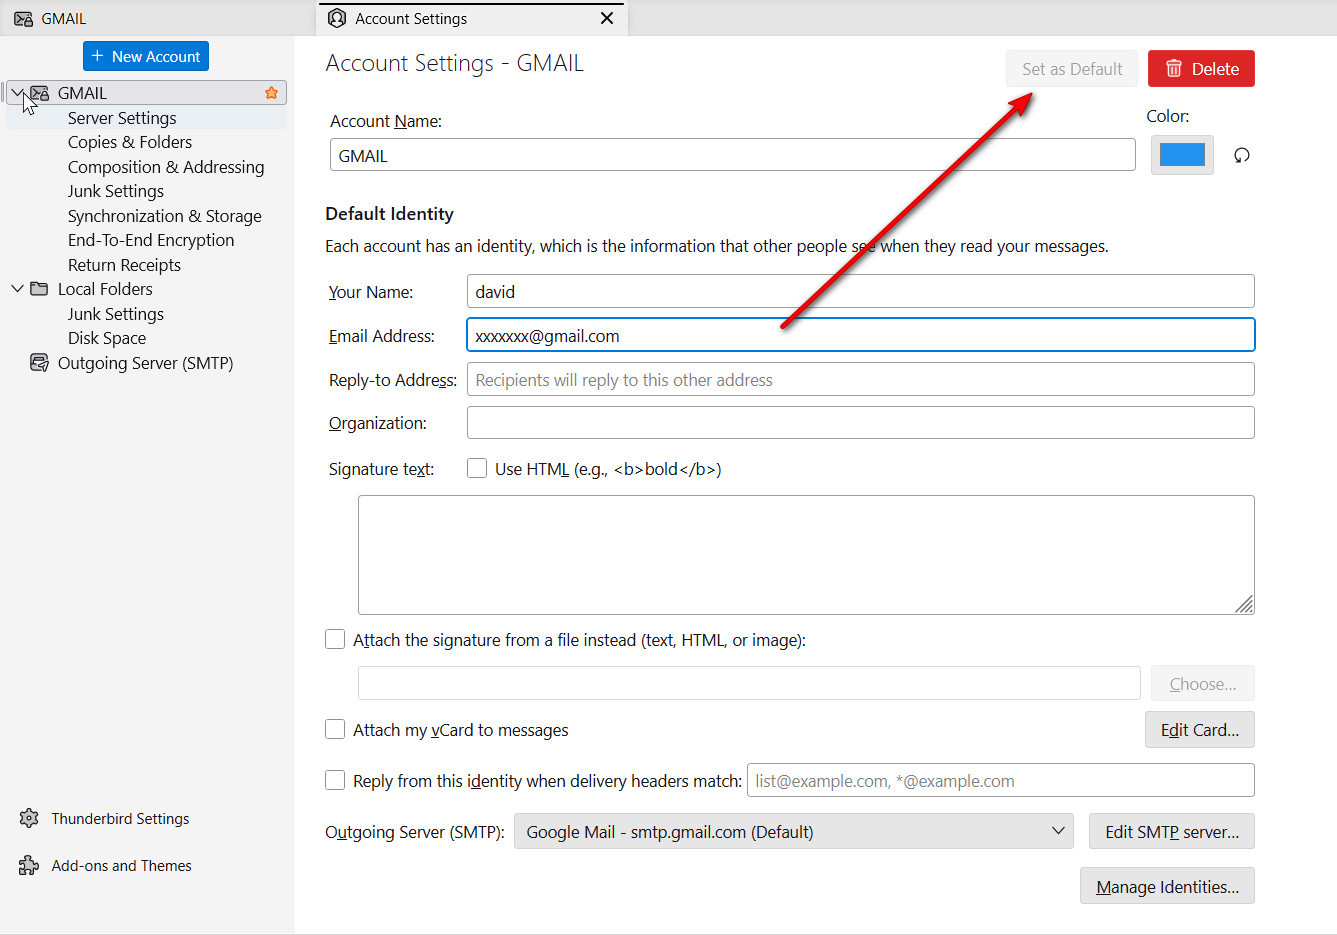The height and width of the screenshot is (935, 1337).
Task: Click the orange default-account star icon
Action: click(x=271, y=93)
